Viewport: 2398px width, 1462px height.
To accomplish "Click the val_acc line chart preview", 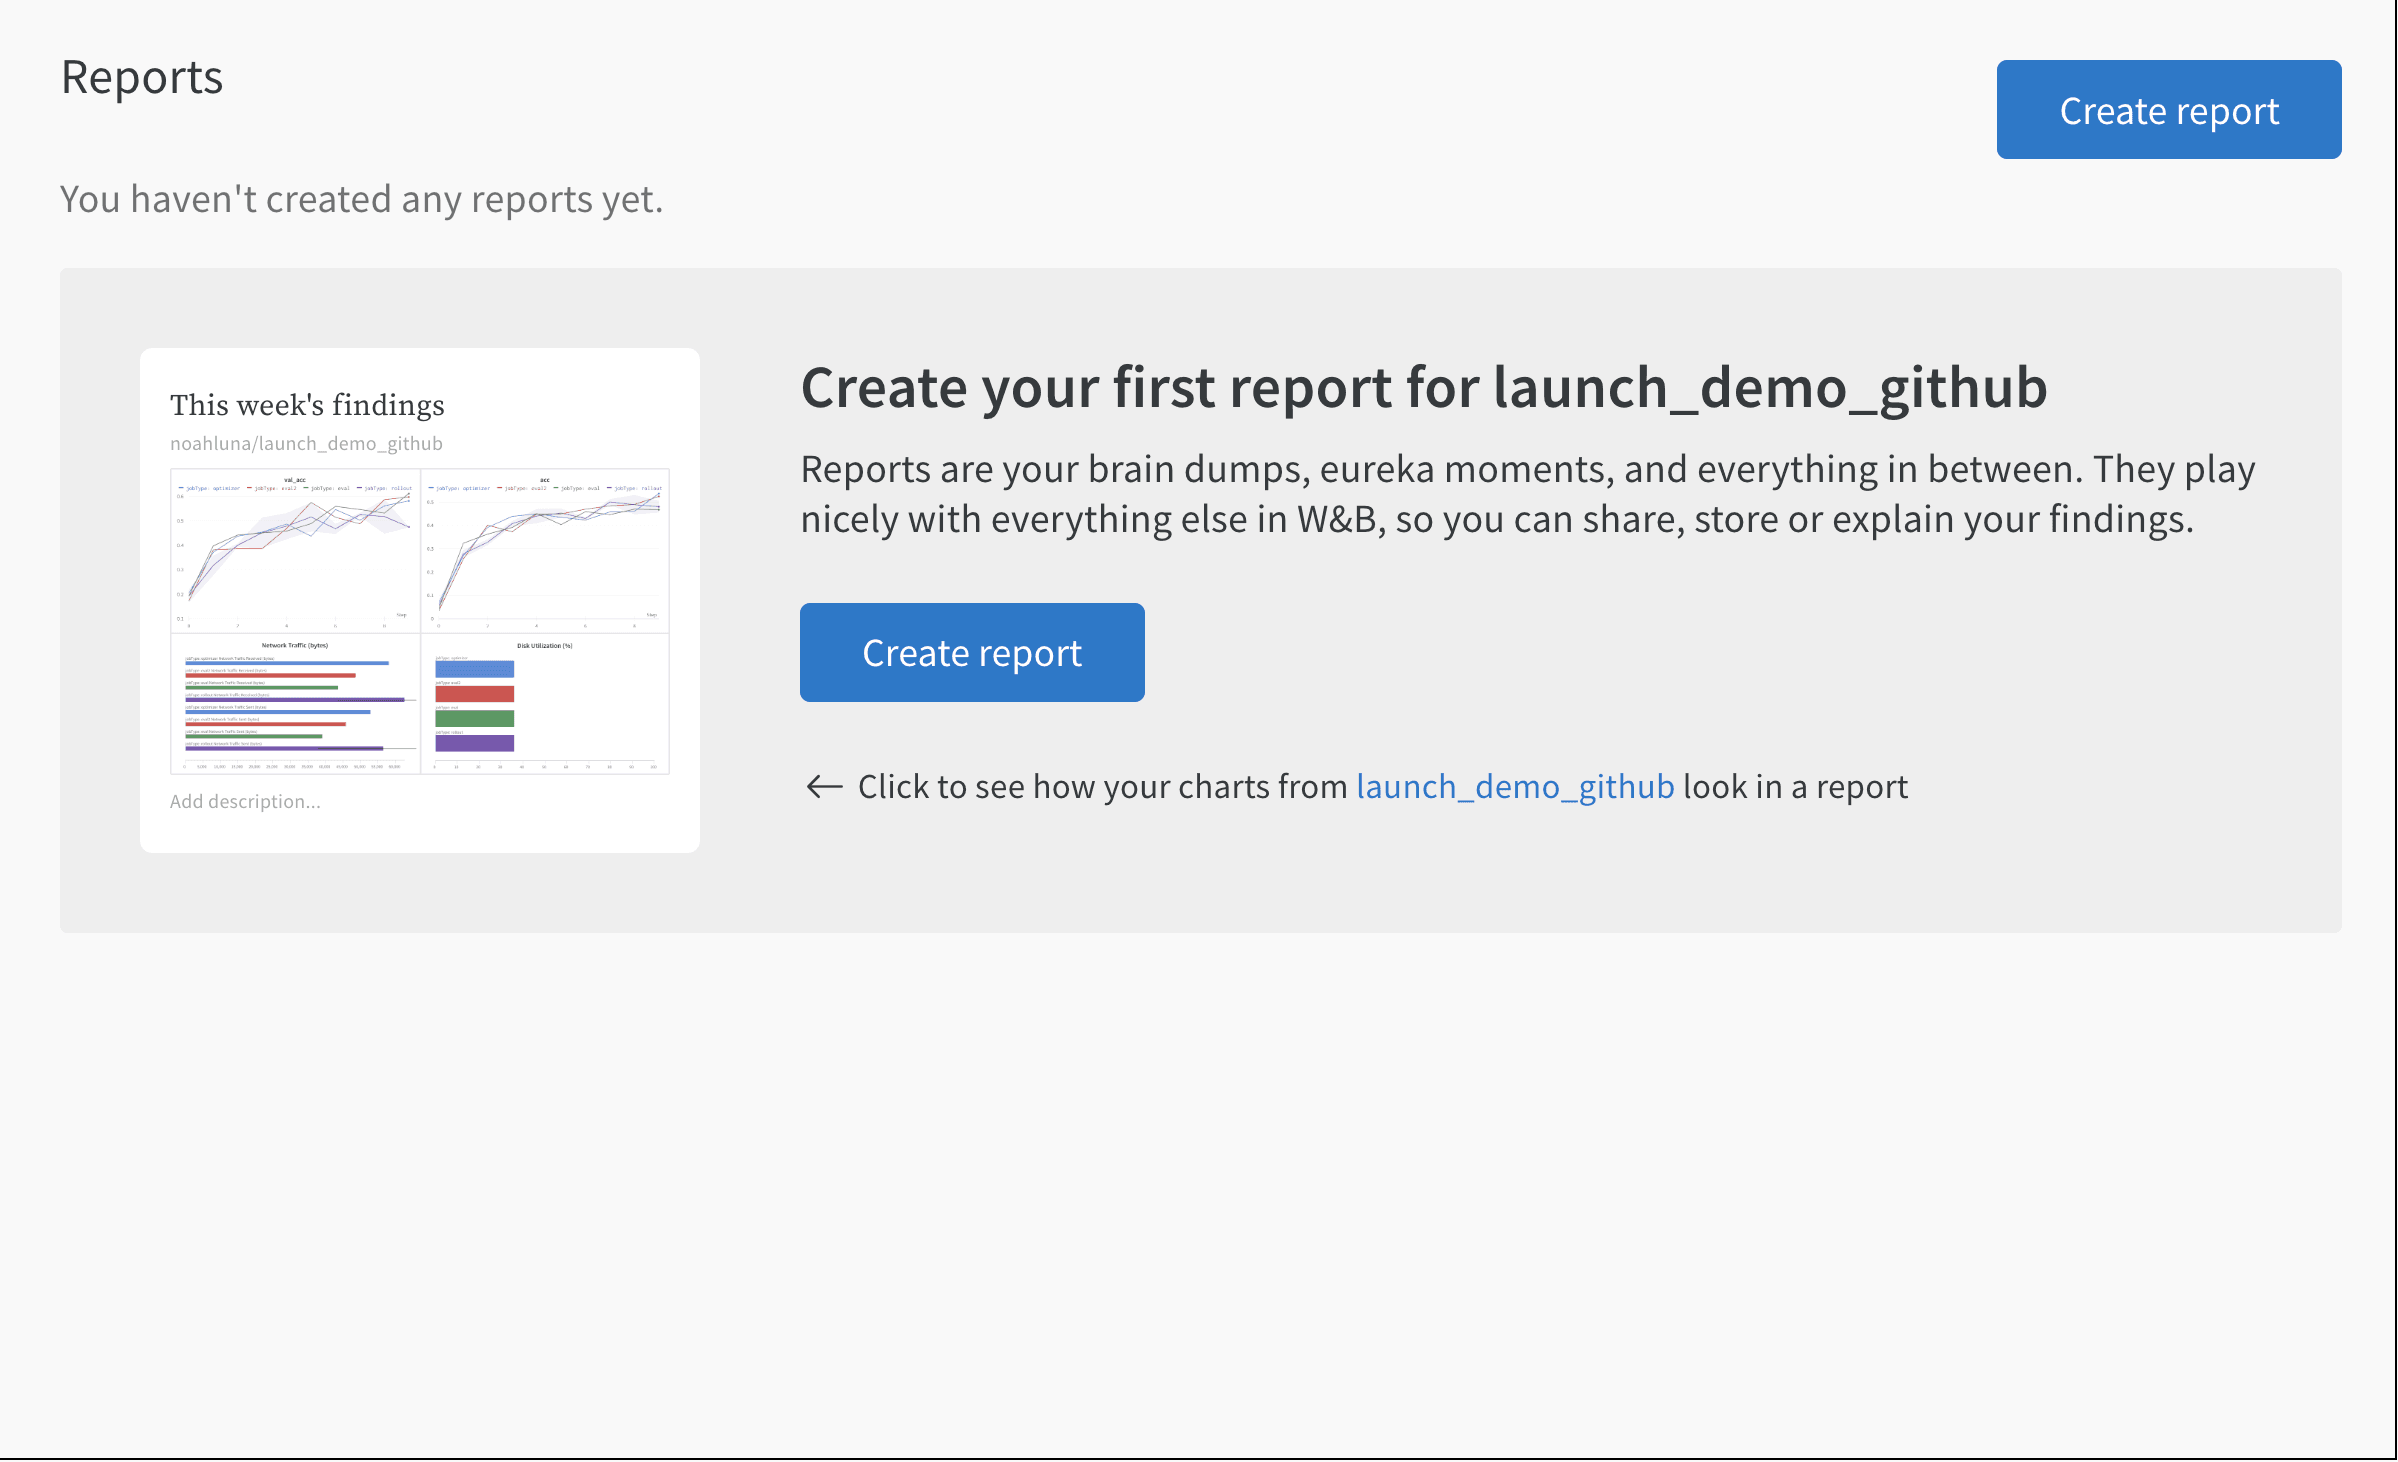I will 295,551.
